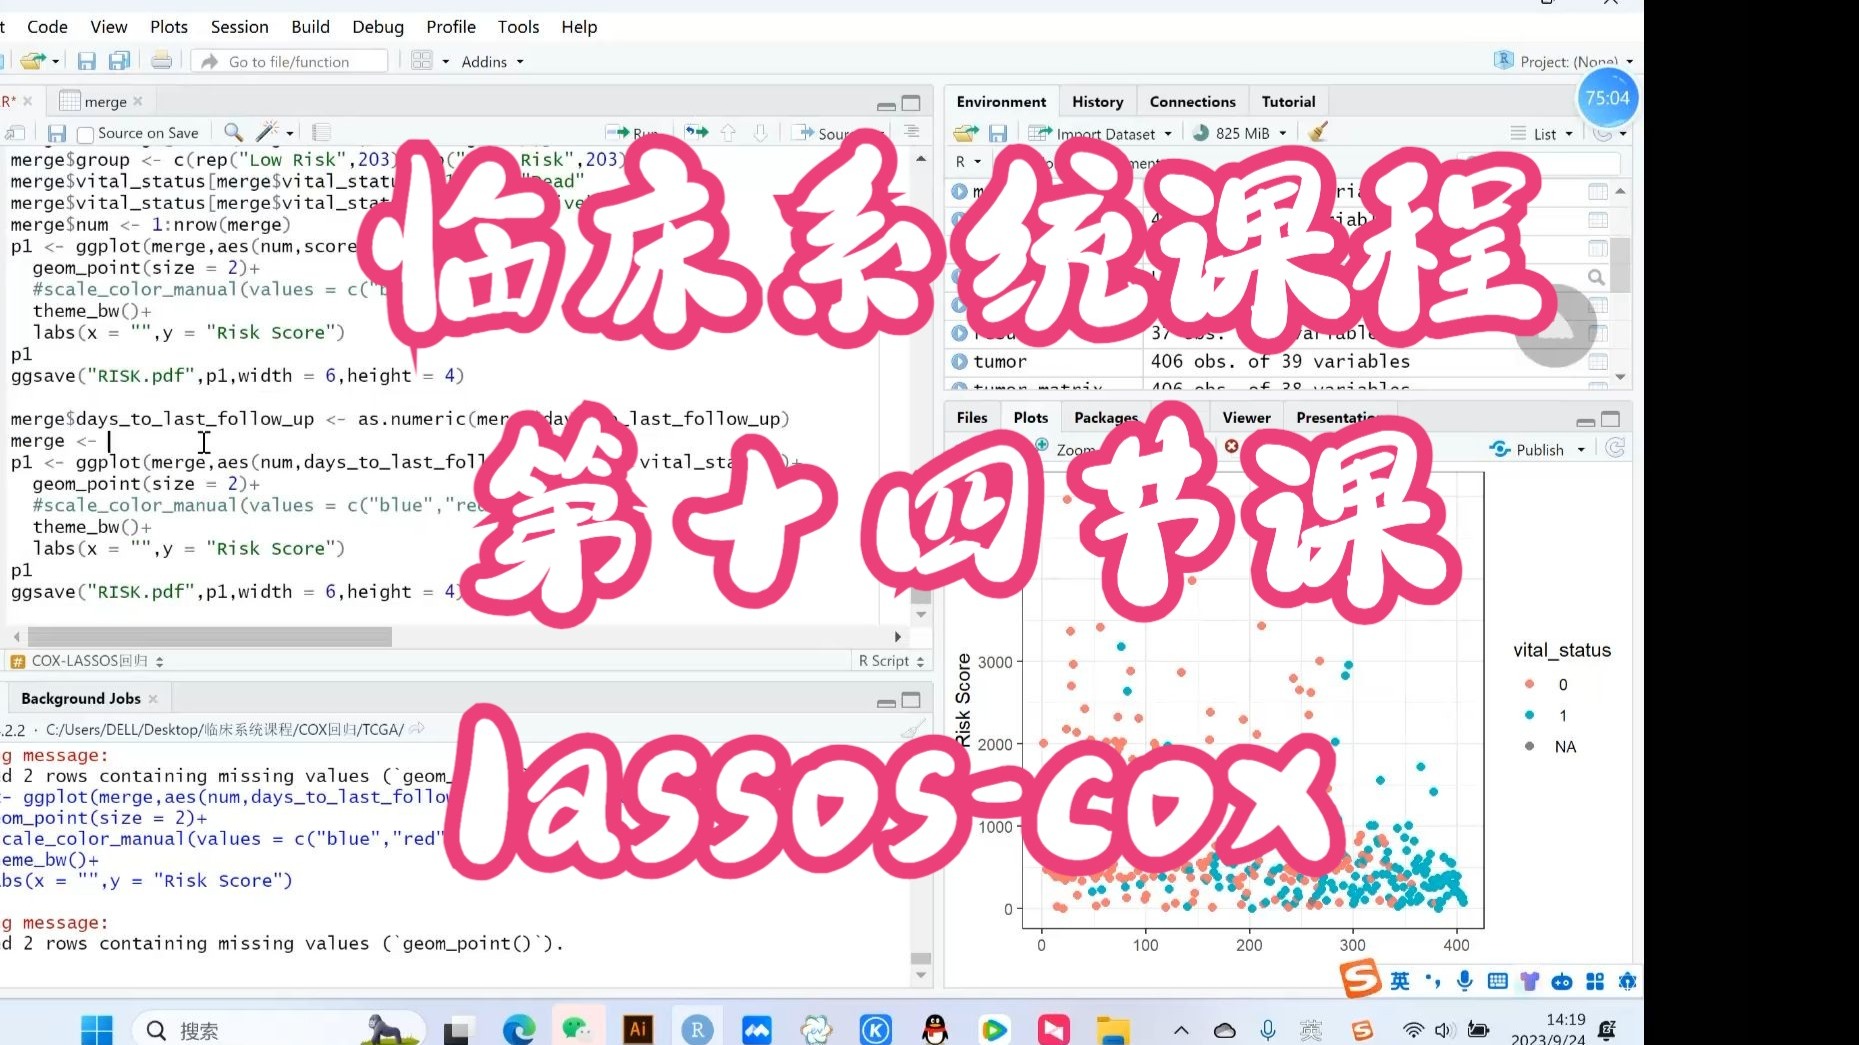
Task: Open the Import Dataset dropdown arrow
Action: click(1168, 132)
